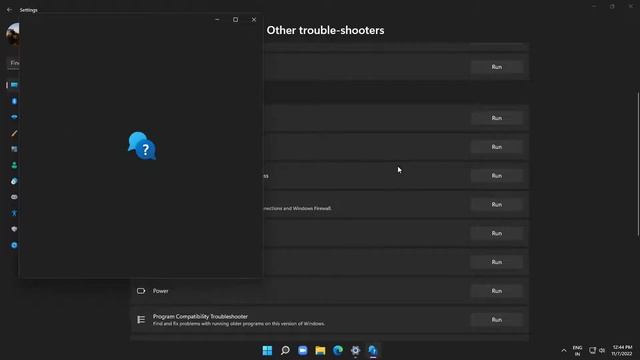This screenshot has height=360, width=640.
Task: Maximize the Get Help window
Action: point(236,20)
